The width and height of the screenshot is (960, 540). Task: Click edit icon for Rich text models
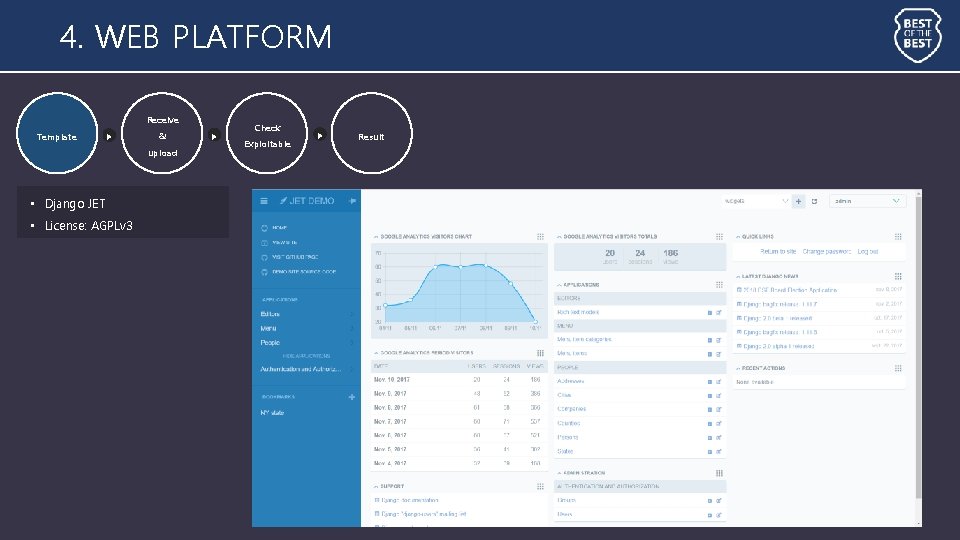point(719,312)
